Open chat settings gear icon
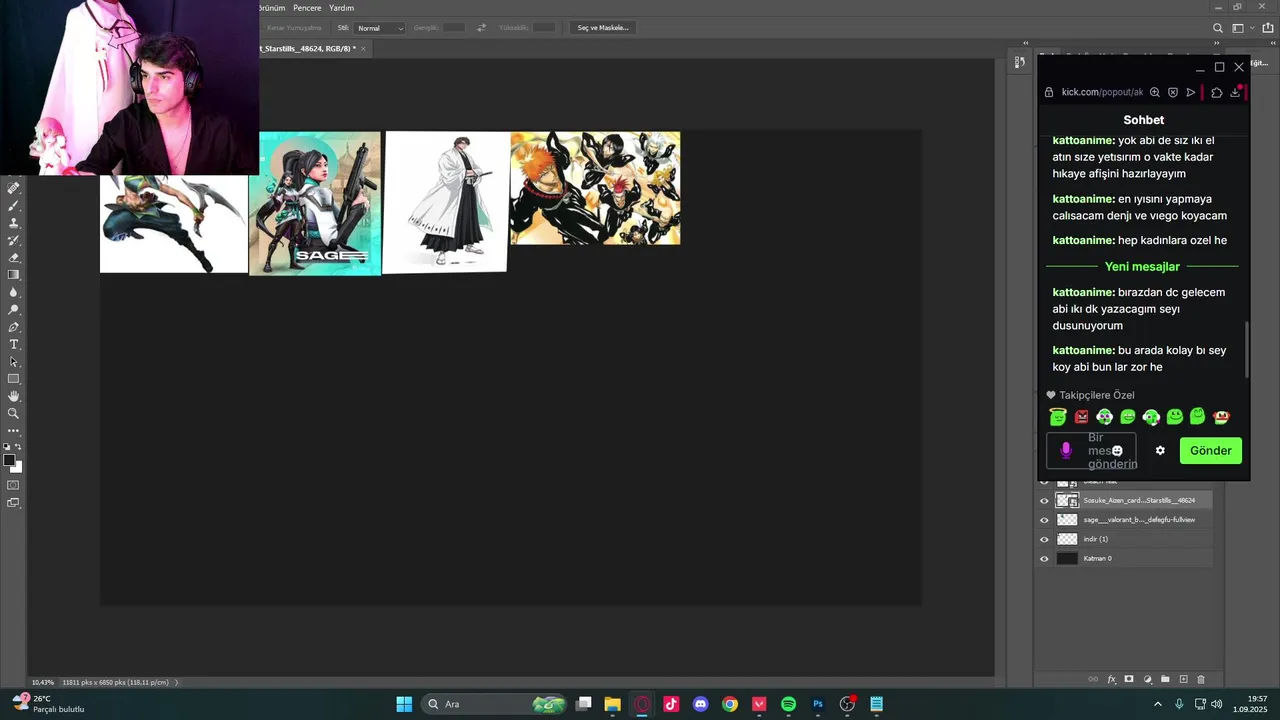The width and height of the screenshot is (1280, 720). point(1160,451)
